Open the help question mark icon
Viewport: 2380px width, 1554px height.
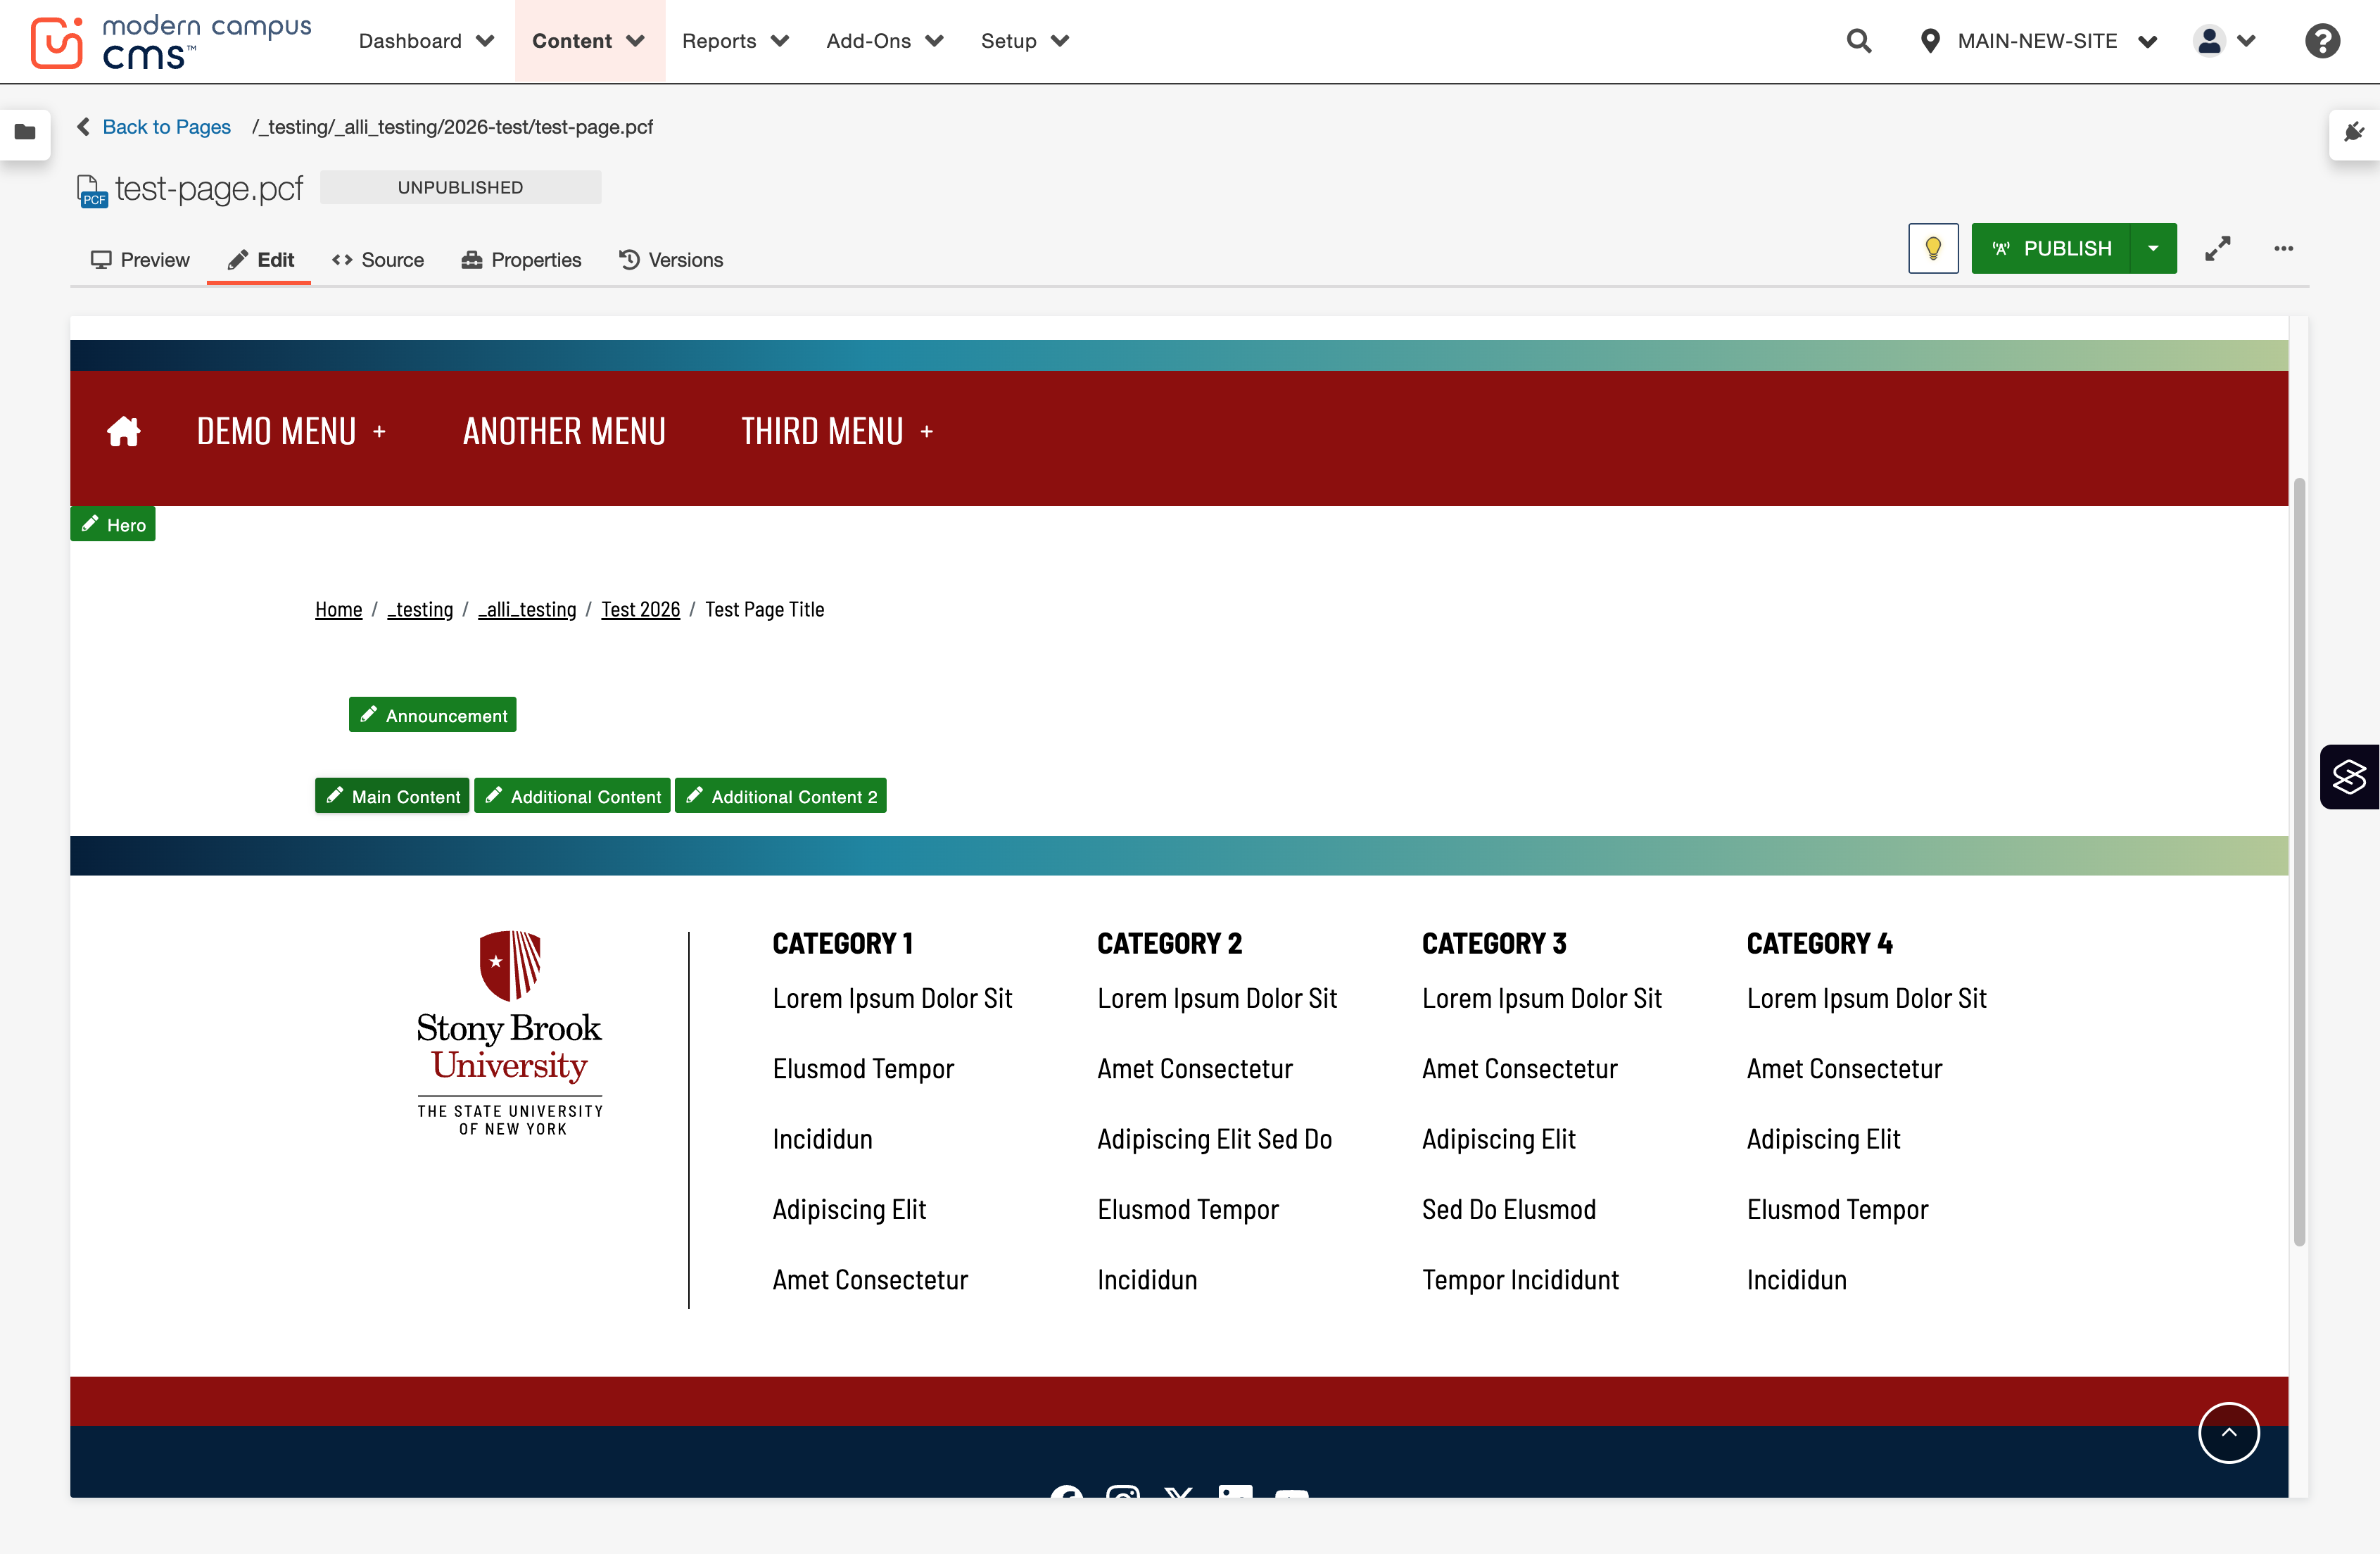coord(2322,41)
